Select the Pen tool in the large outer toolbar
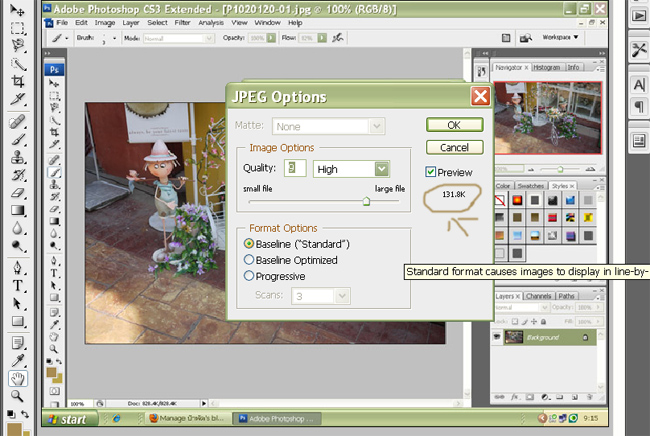This screenshot has height=436, width=650. (17, 267)
